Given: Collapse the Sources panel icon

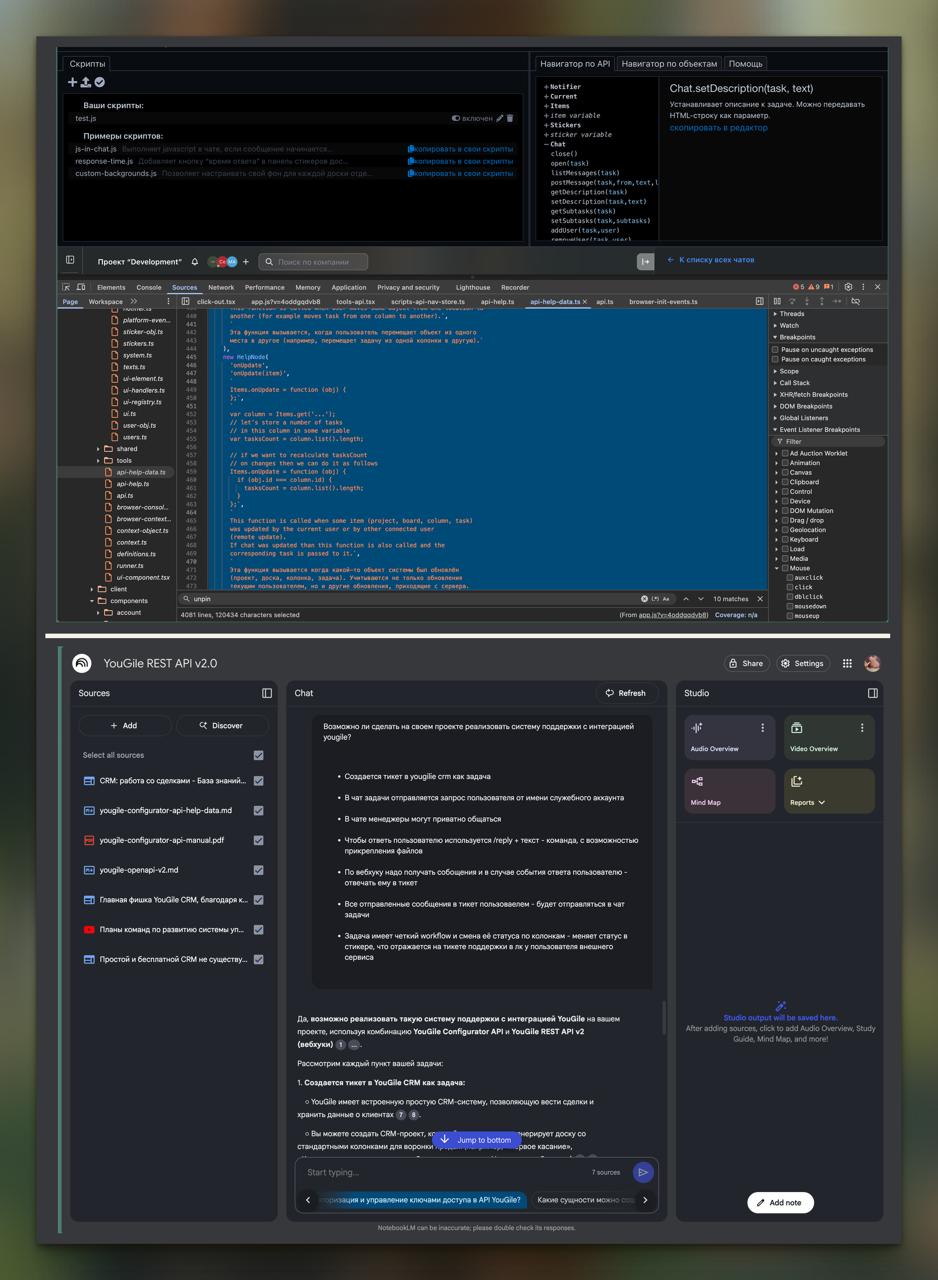Looking at the screenshot, I should click(267, 693).
